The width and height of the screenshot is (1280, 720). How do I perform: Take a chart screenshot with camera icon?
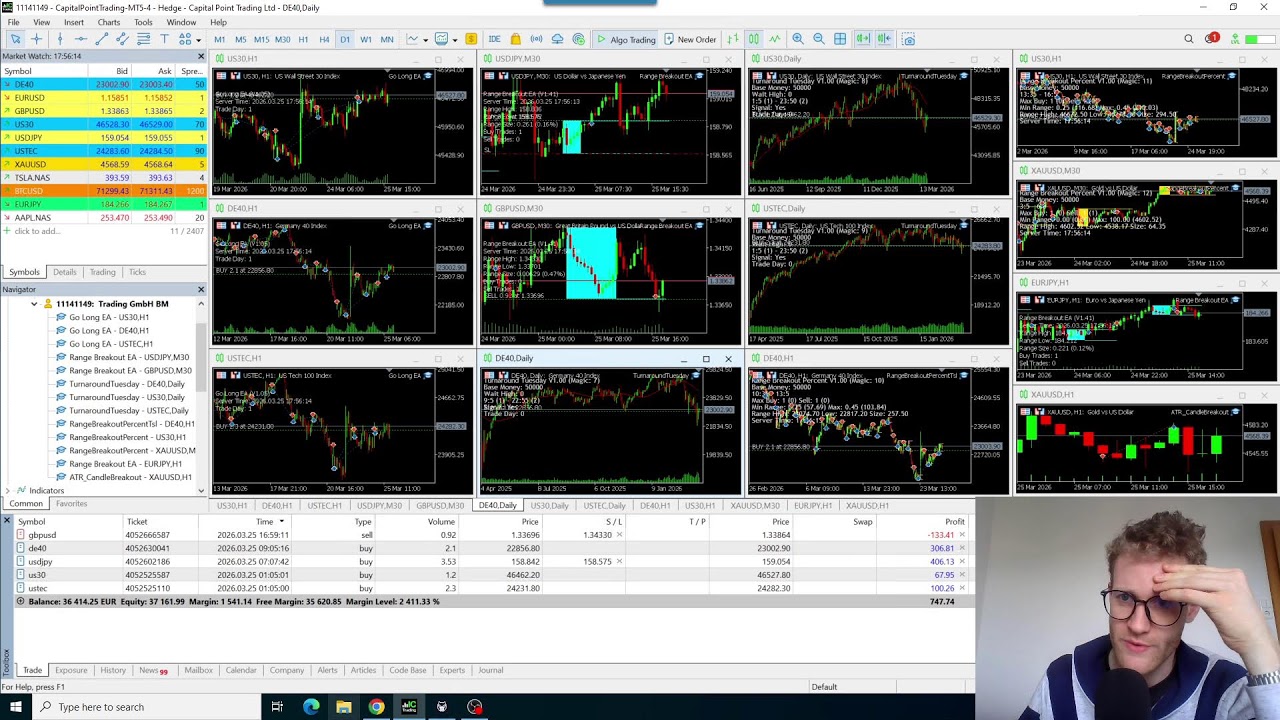coord(908,39)
